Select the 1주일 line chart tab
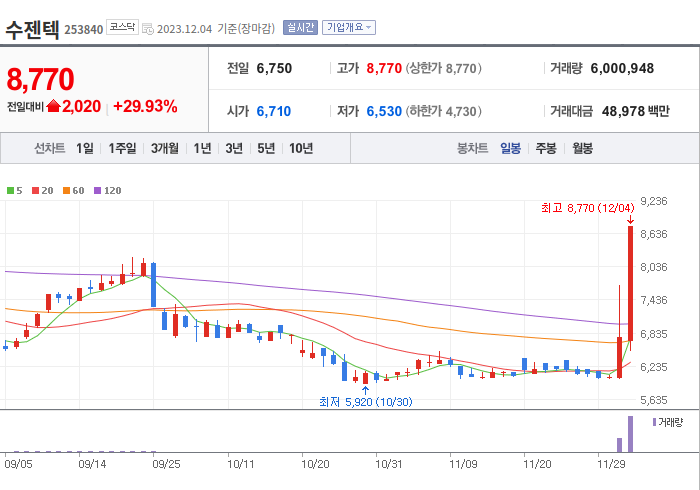Image resolution: width=700 pixels, height=490 pixels. point(122,148)
